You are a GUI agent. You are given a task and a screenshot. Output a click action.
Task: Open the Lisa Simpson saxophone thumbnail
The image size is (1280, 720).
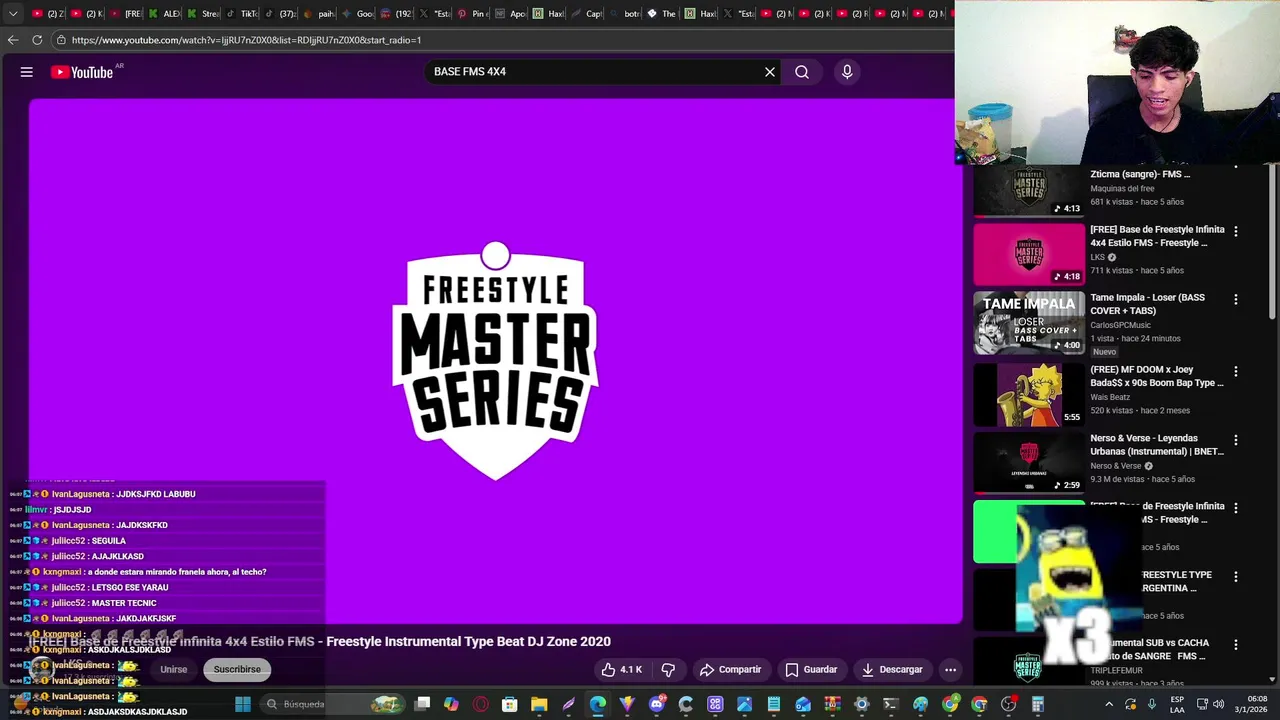[1029, 395]
